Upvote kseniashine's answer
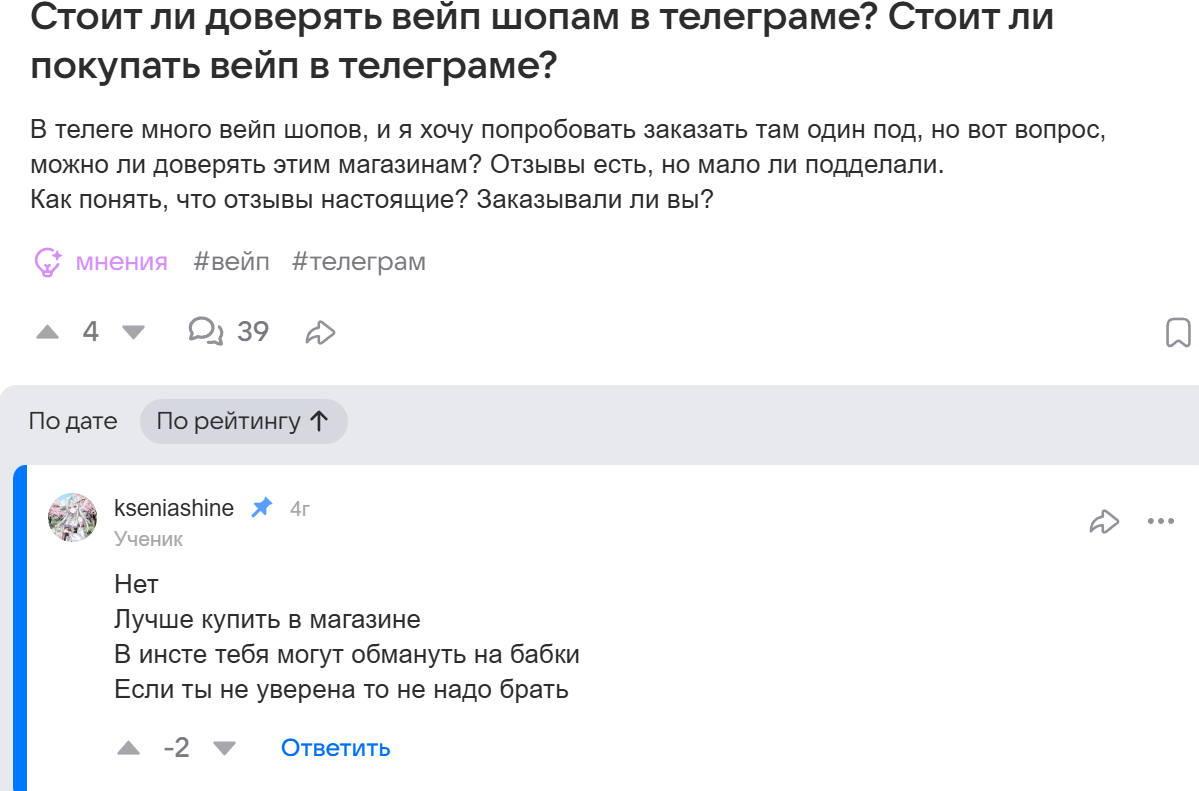1199x791 pixels. pyautogui.click(x=129, y=748)
